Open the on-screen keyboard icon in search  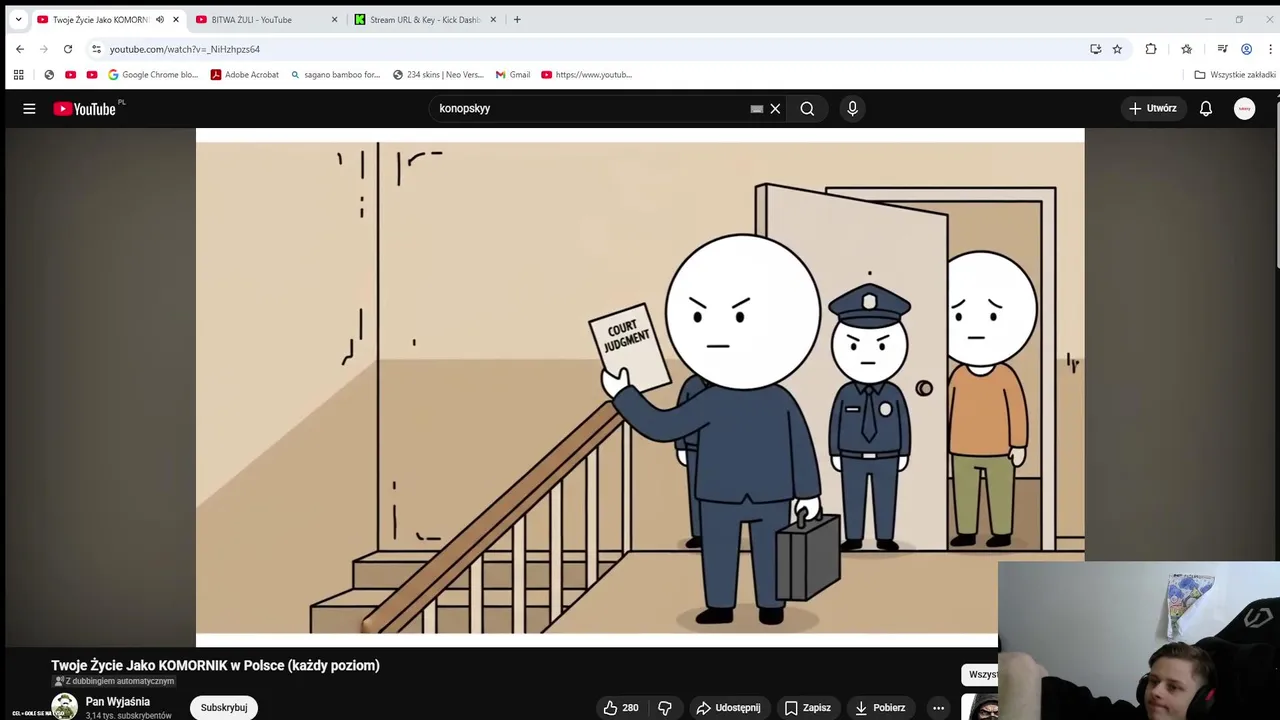pyautogui.click(x=757, y=108)
